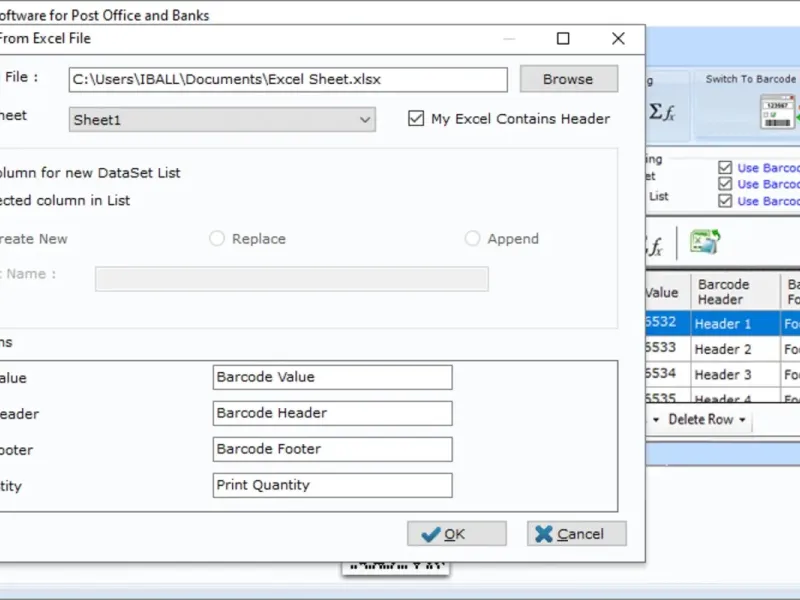Viewport: 800px width, 600px height.
Task: Cancel the Excel import dialog
Action: [577, 534]
